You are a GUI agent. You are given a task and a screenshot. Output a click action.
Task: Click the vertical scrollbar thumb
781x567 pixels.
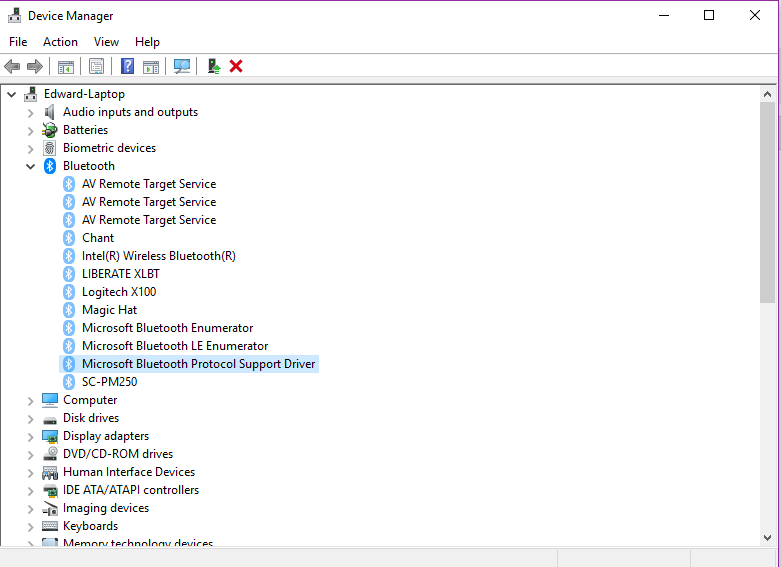click(x=767, y=202)
